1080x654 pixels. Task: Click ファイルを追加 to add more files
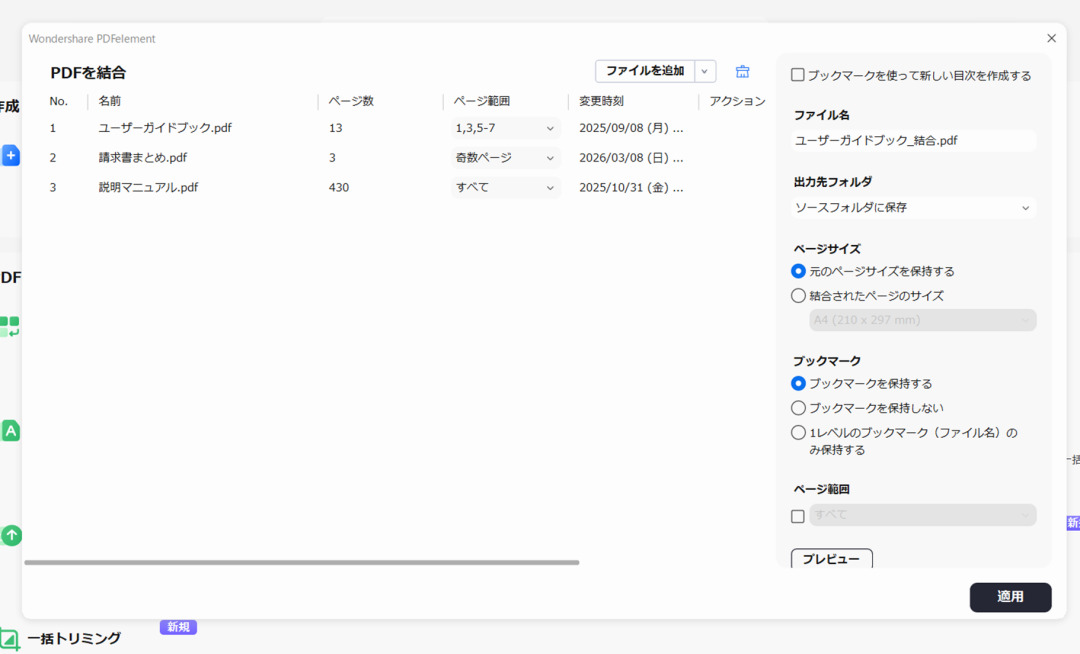pos(643,71)
